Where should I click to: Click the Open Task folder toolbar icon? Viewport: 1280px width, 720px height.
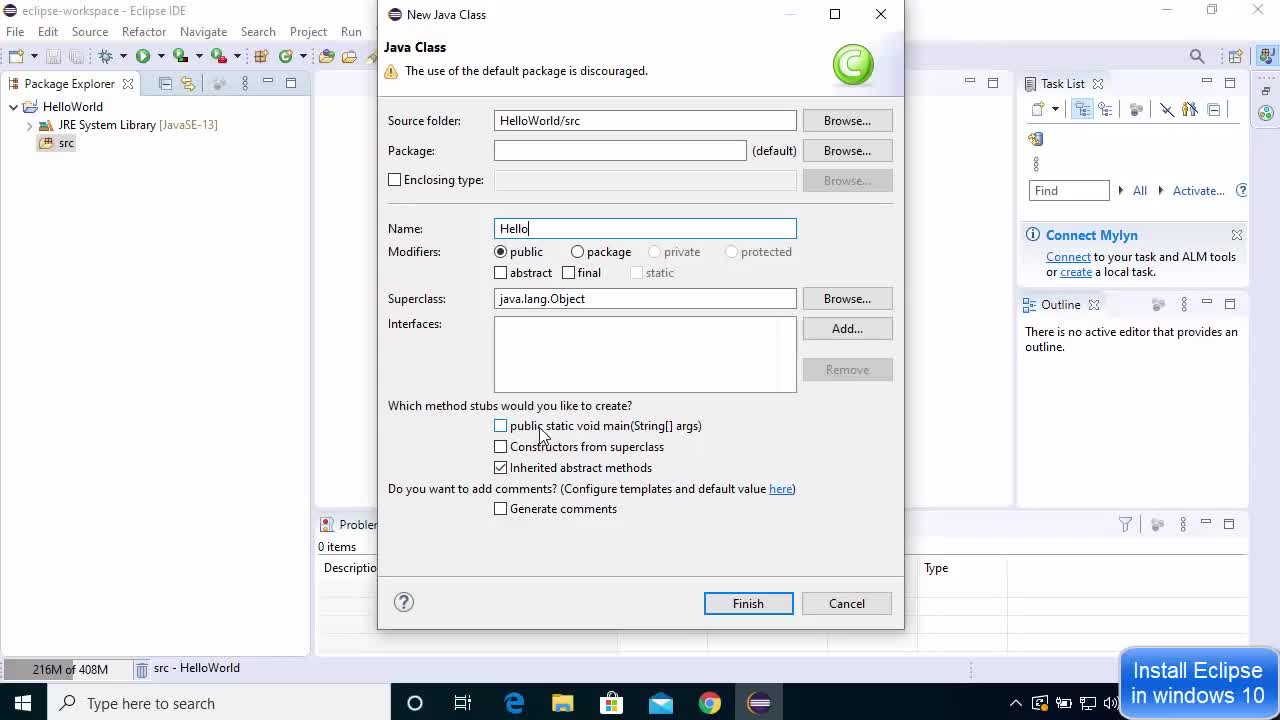[349, 56]
